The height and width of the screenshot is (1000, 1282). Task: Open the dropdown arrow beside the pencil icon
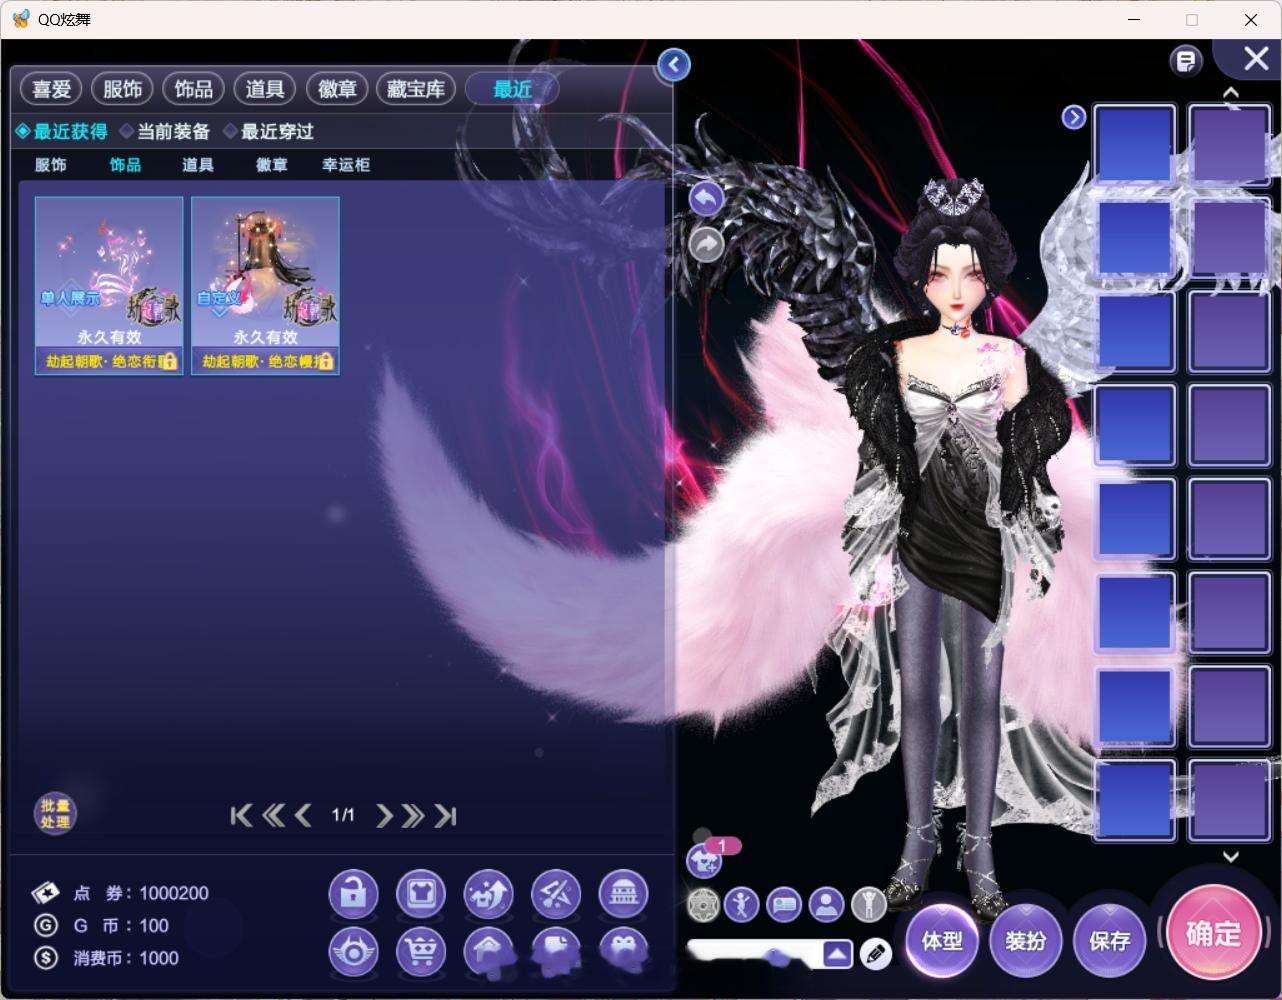(838, 954)
